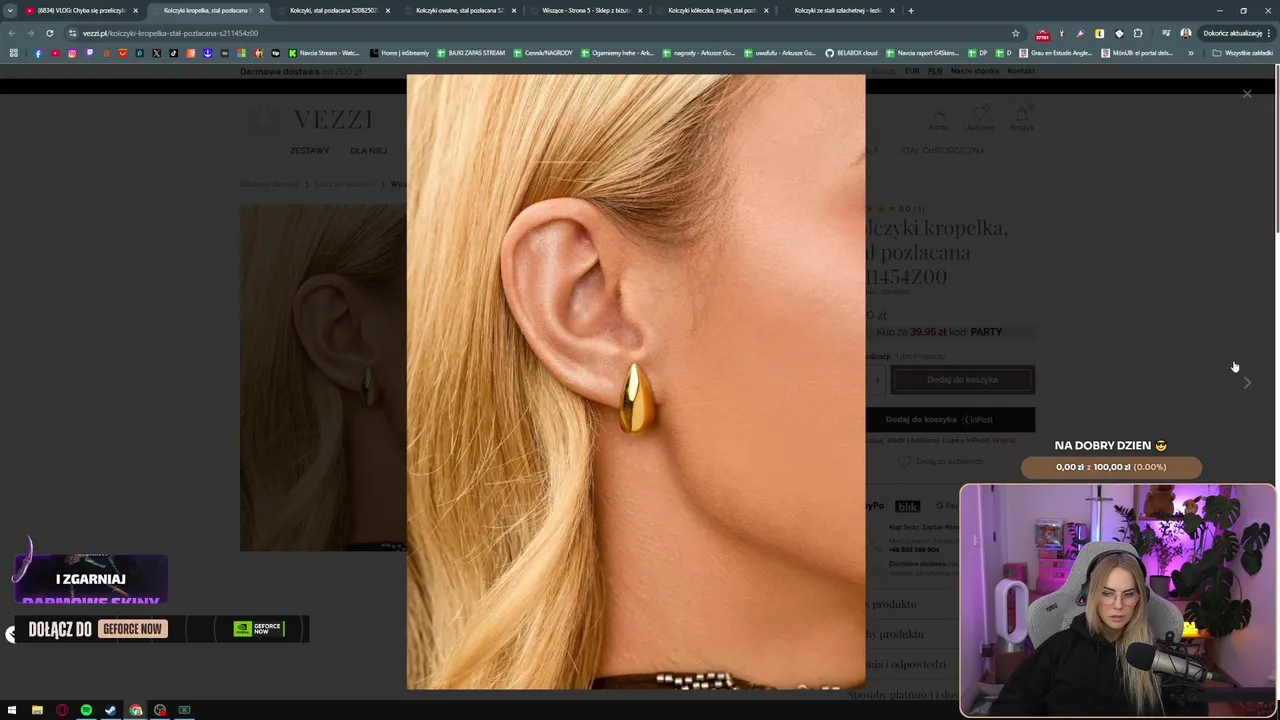Open the Facebook bookmark icon

point(38,53)
